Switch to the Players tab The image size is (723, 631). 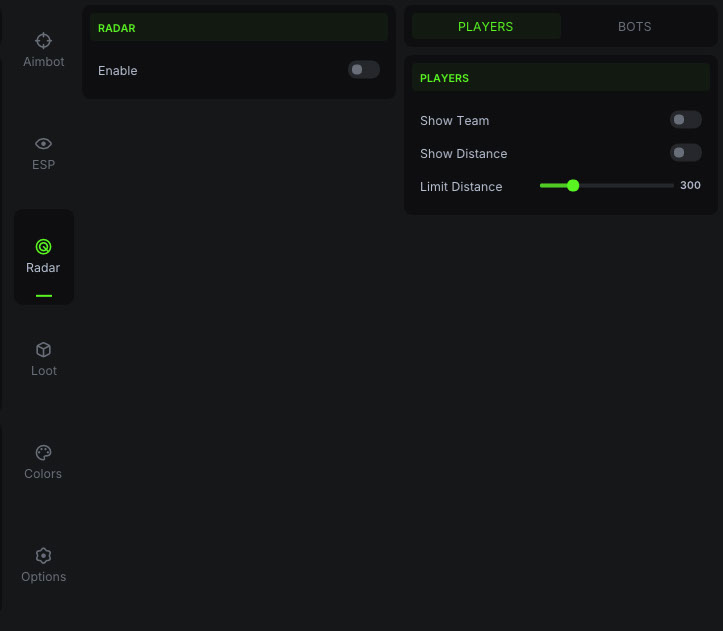(485, 27)
